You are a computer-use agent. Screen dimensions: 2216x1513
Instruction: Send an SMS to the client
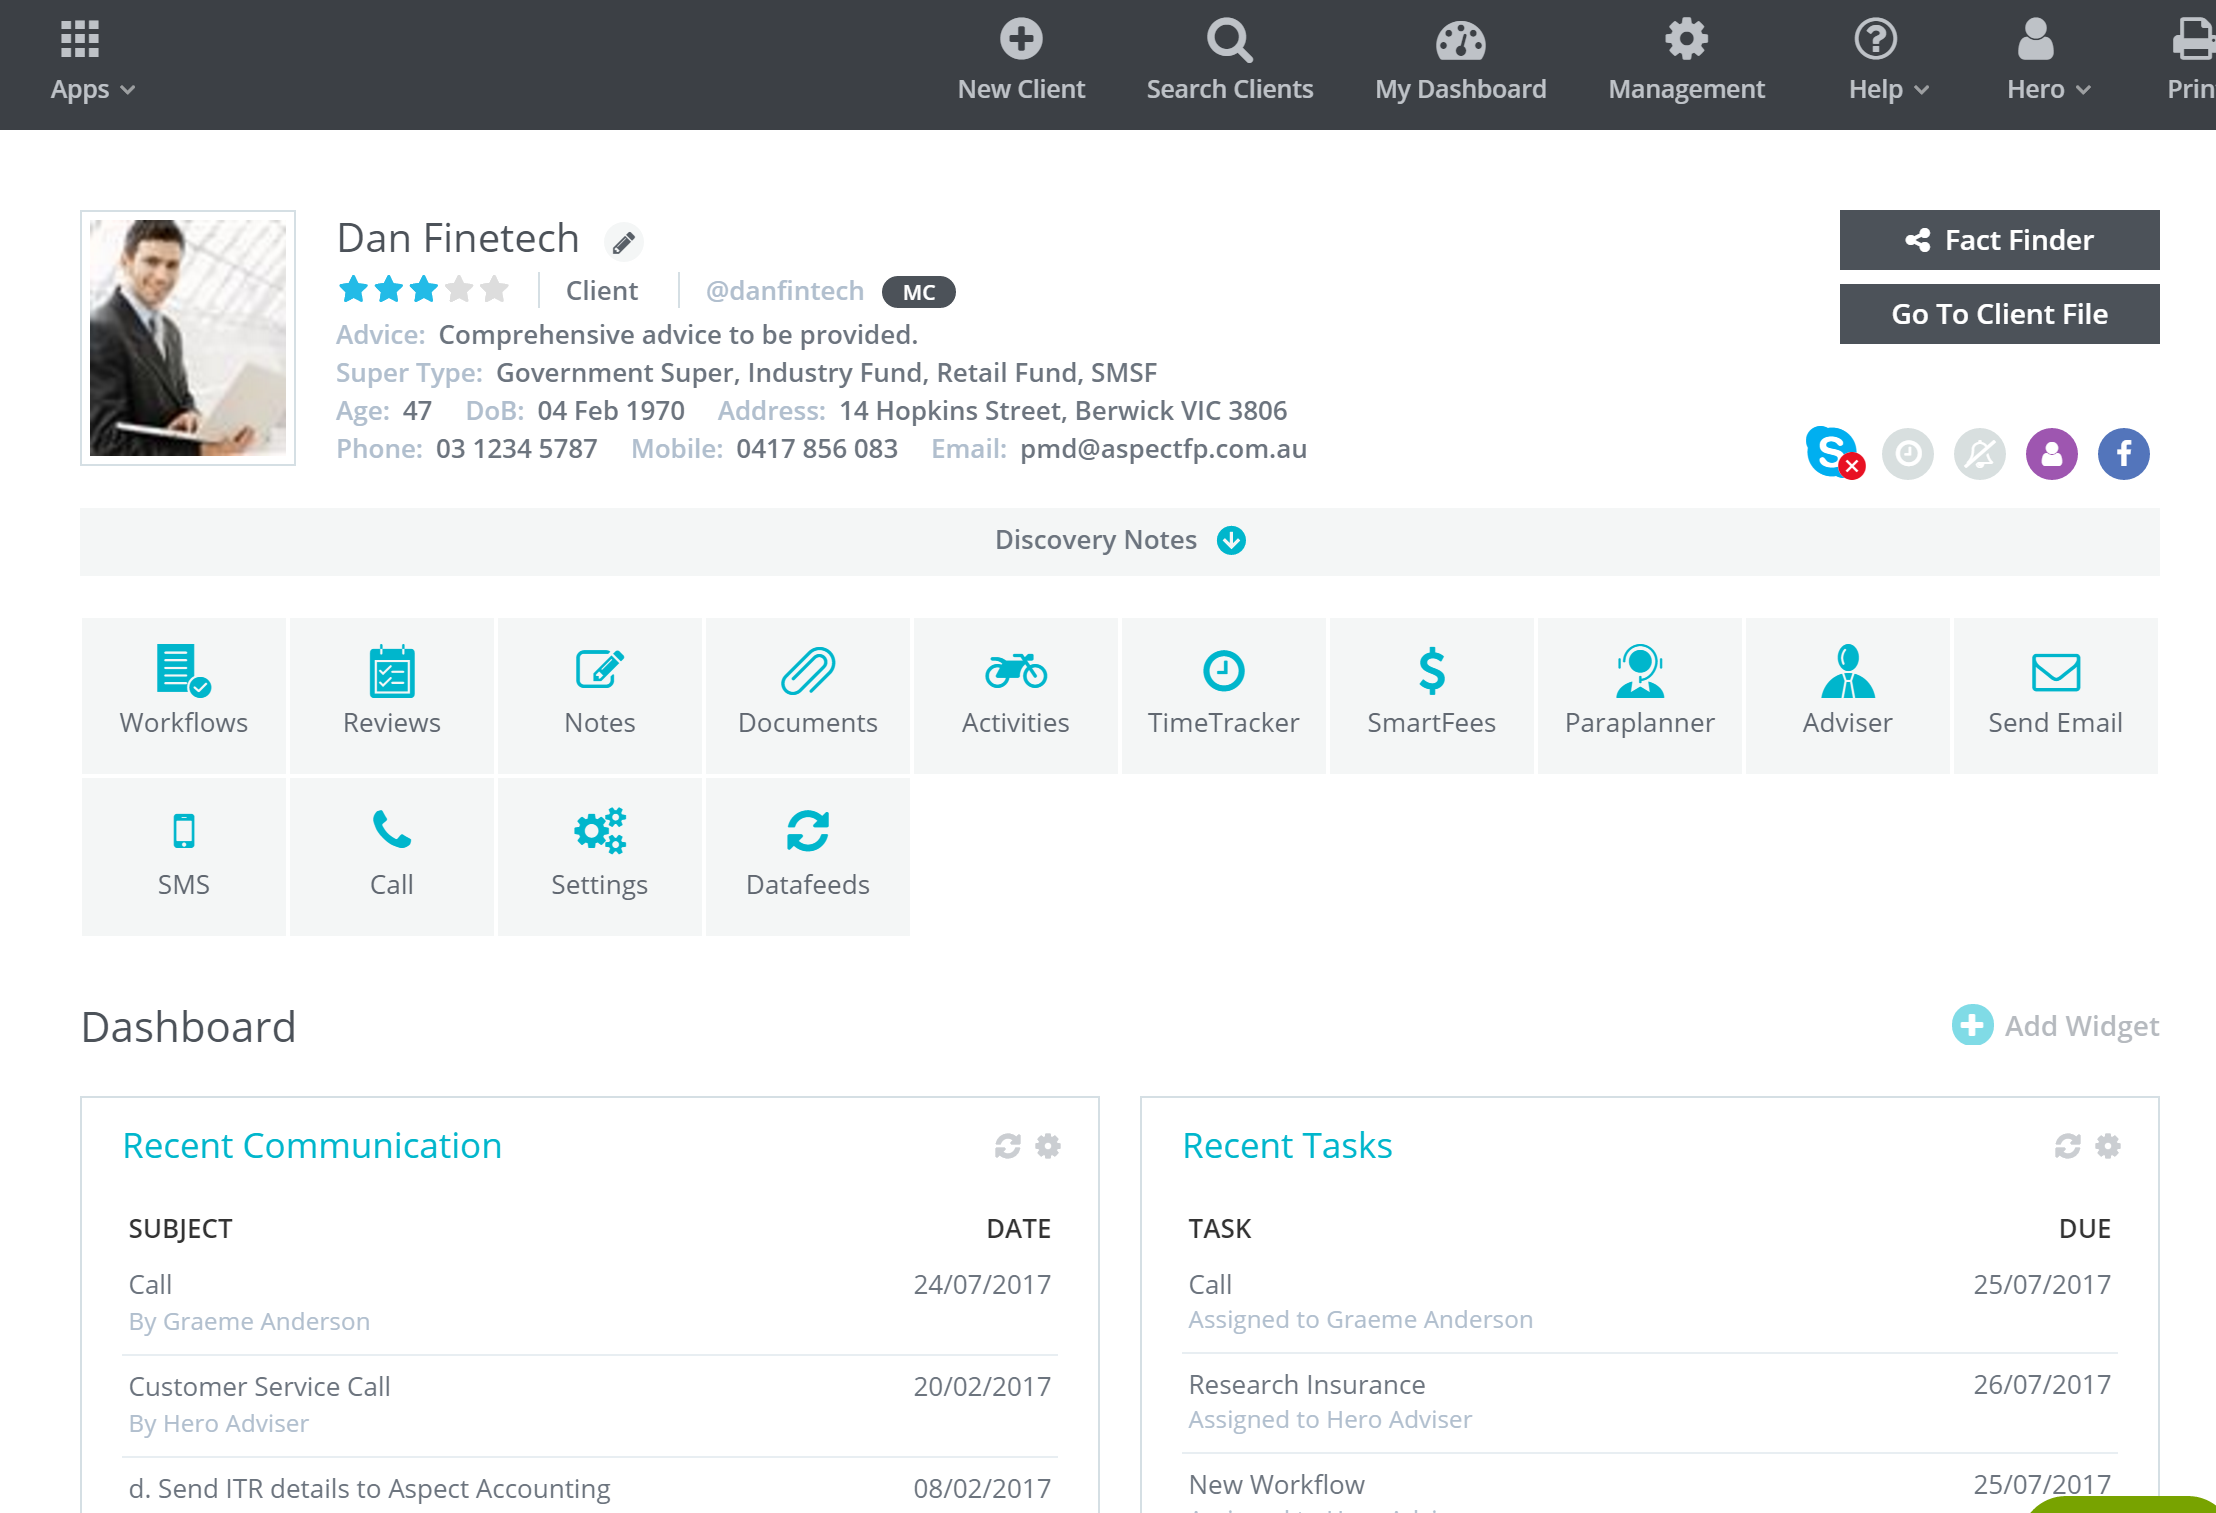coord(184,855)
